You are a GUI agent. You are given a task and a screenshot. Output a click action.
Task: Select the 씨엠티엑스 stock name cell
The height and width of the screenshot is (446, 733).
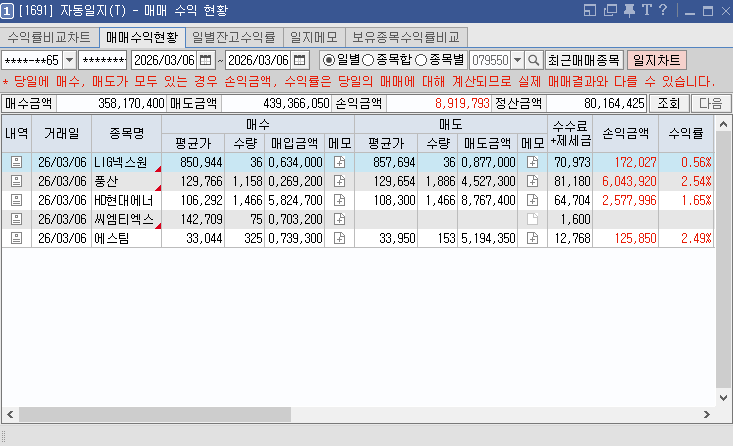[127, 219]
